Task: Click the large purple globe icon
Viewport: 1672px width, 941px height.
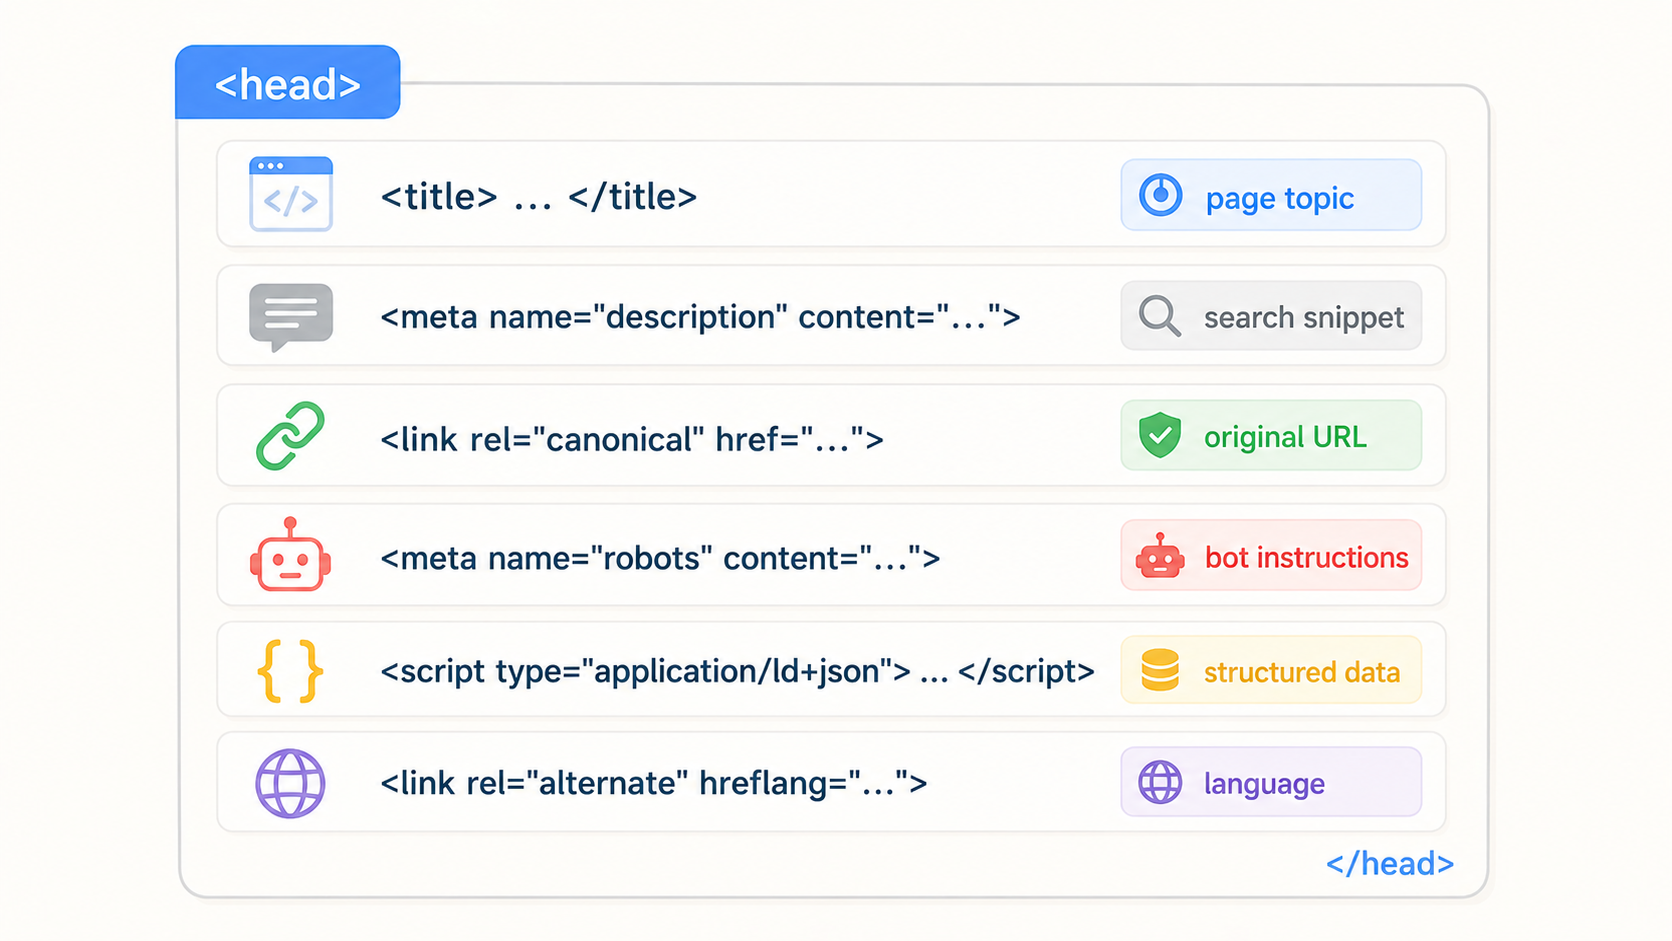Action: (x=290, y=783)
